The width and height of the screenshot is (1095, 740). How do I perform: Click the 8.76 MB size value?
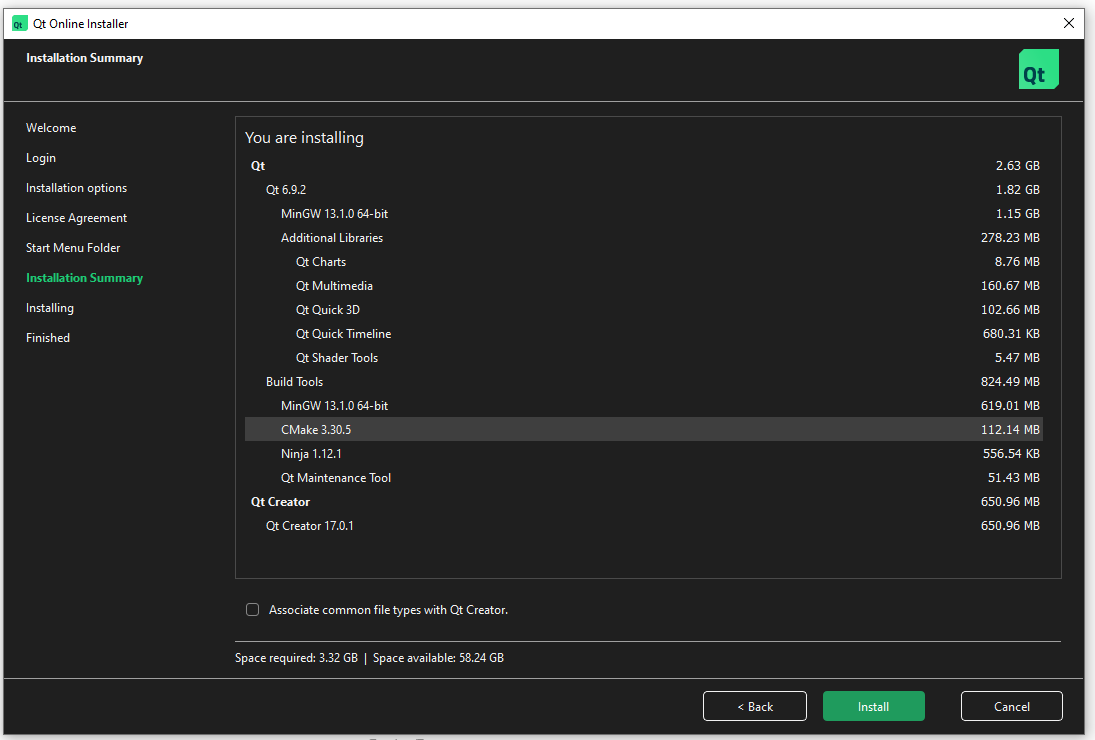coord(1017,262)
